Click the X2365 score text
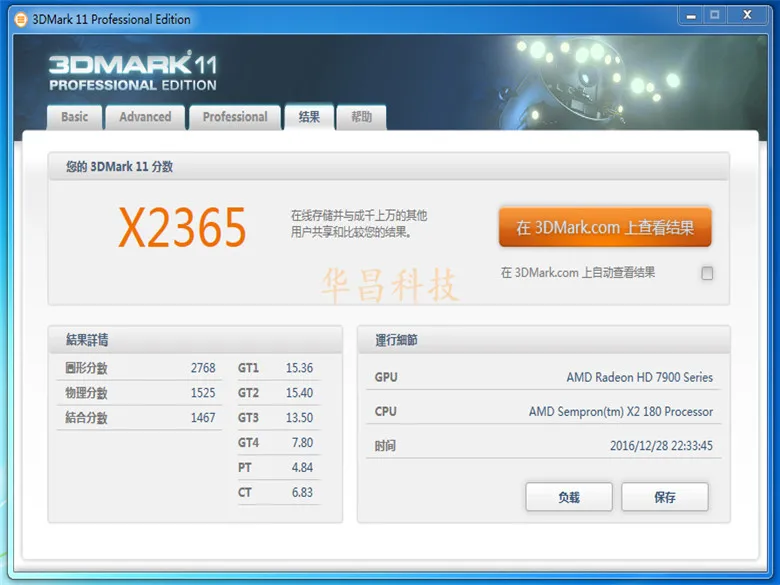This screenshot has width=780, height=585. [182, 227]
